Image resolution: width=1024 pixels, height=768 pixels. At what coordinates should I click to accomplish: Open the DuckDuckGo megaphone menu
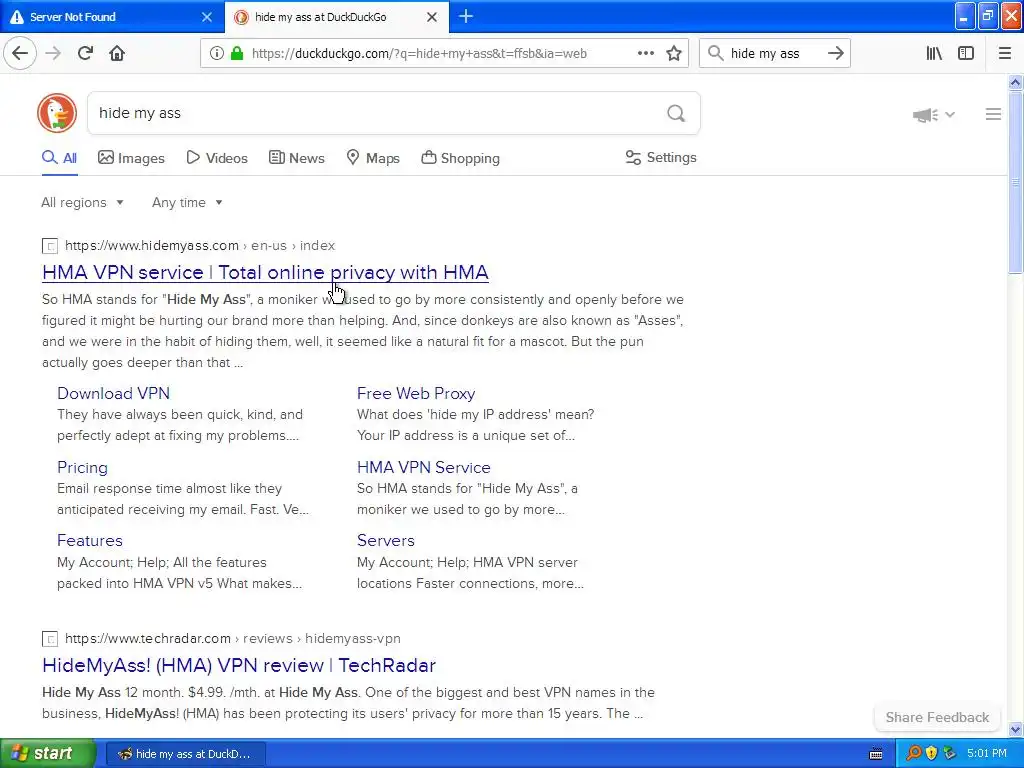(934, 115)
